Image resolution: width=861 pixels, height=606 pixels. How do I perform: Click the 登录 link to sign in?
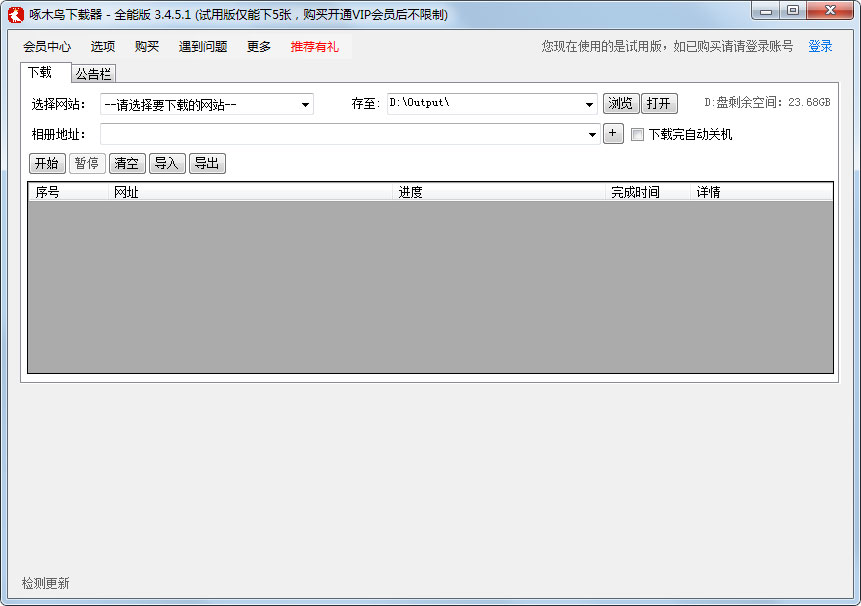pyautogui.click(x=820, y=47)
